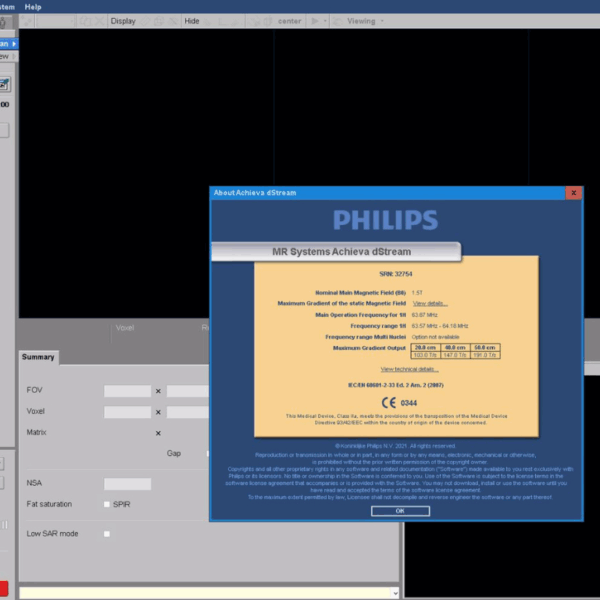Close the About Achieva dStream dialog
This screenshot has width=600, height=600.
pos(574,193)
